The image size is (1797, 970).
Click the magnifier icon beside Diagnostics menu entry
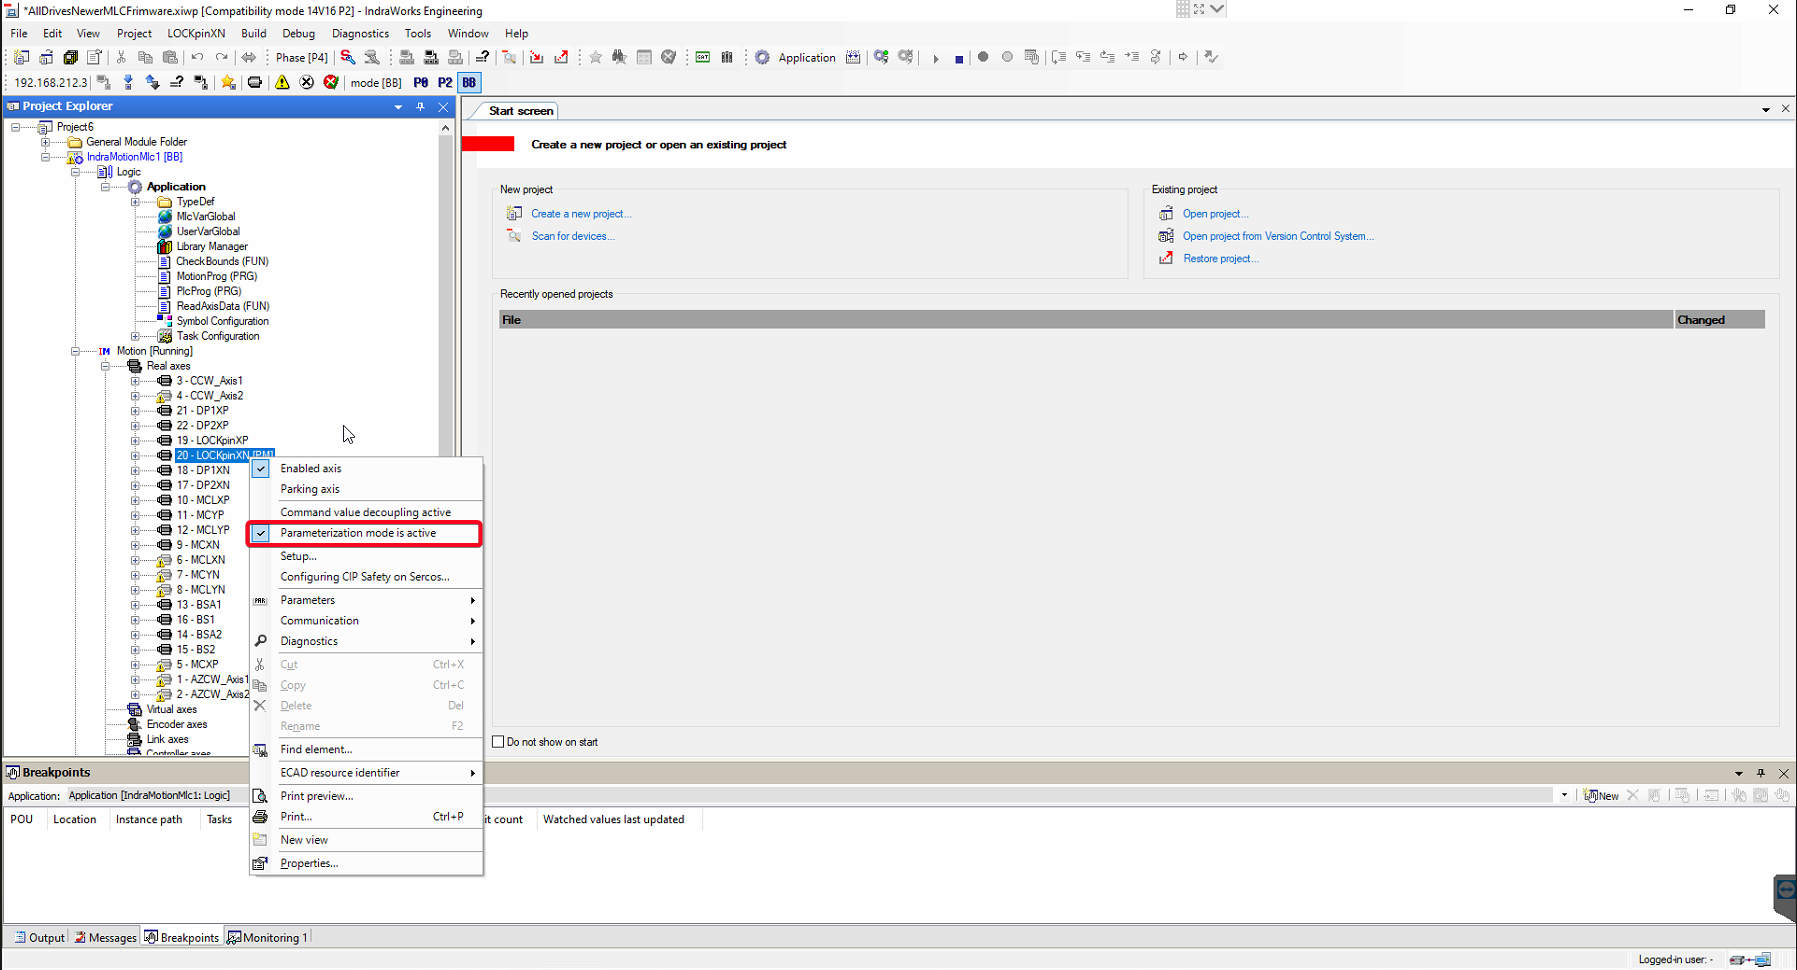(260, 641)
